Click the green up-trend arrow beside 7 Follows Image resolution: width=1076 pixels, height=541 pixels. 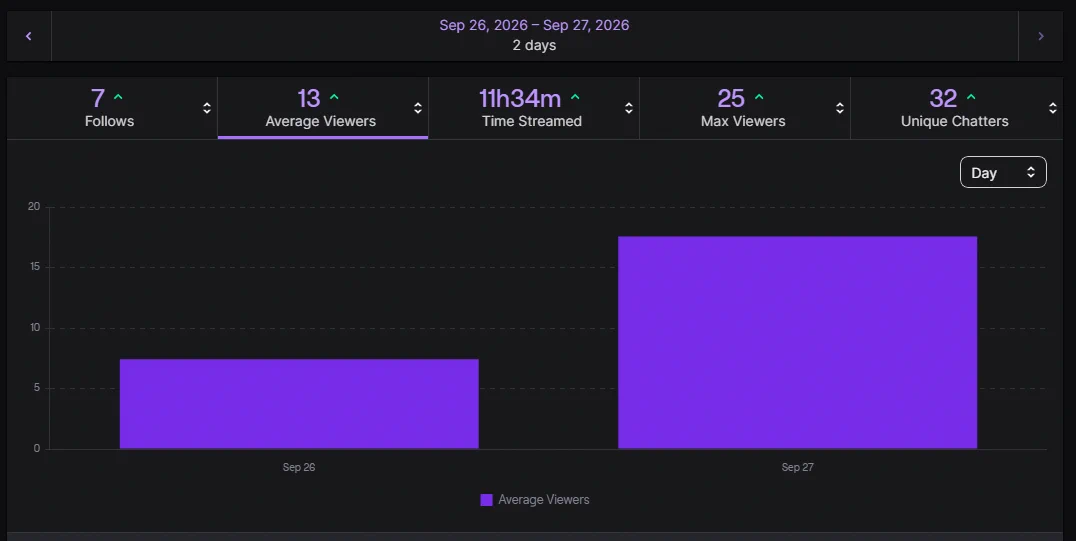coord(118,97)
